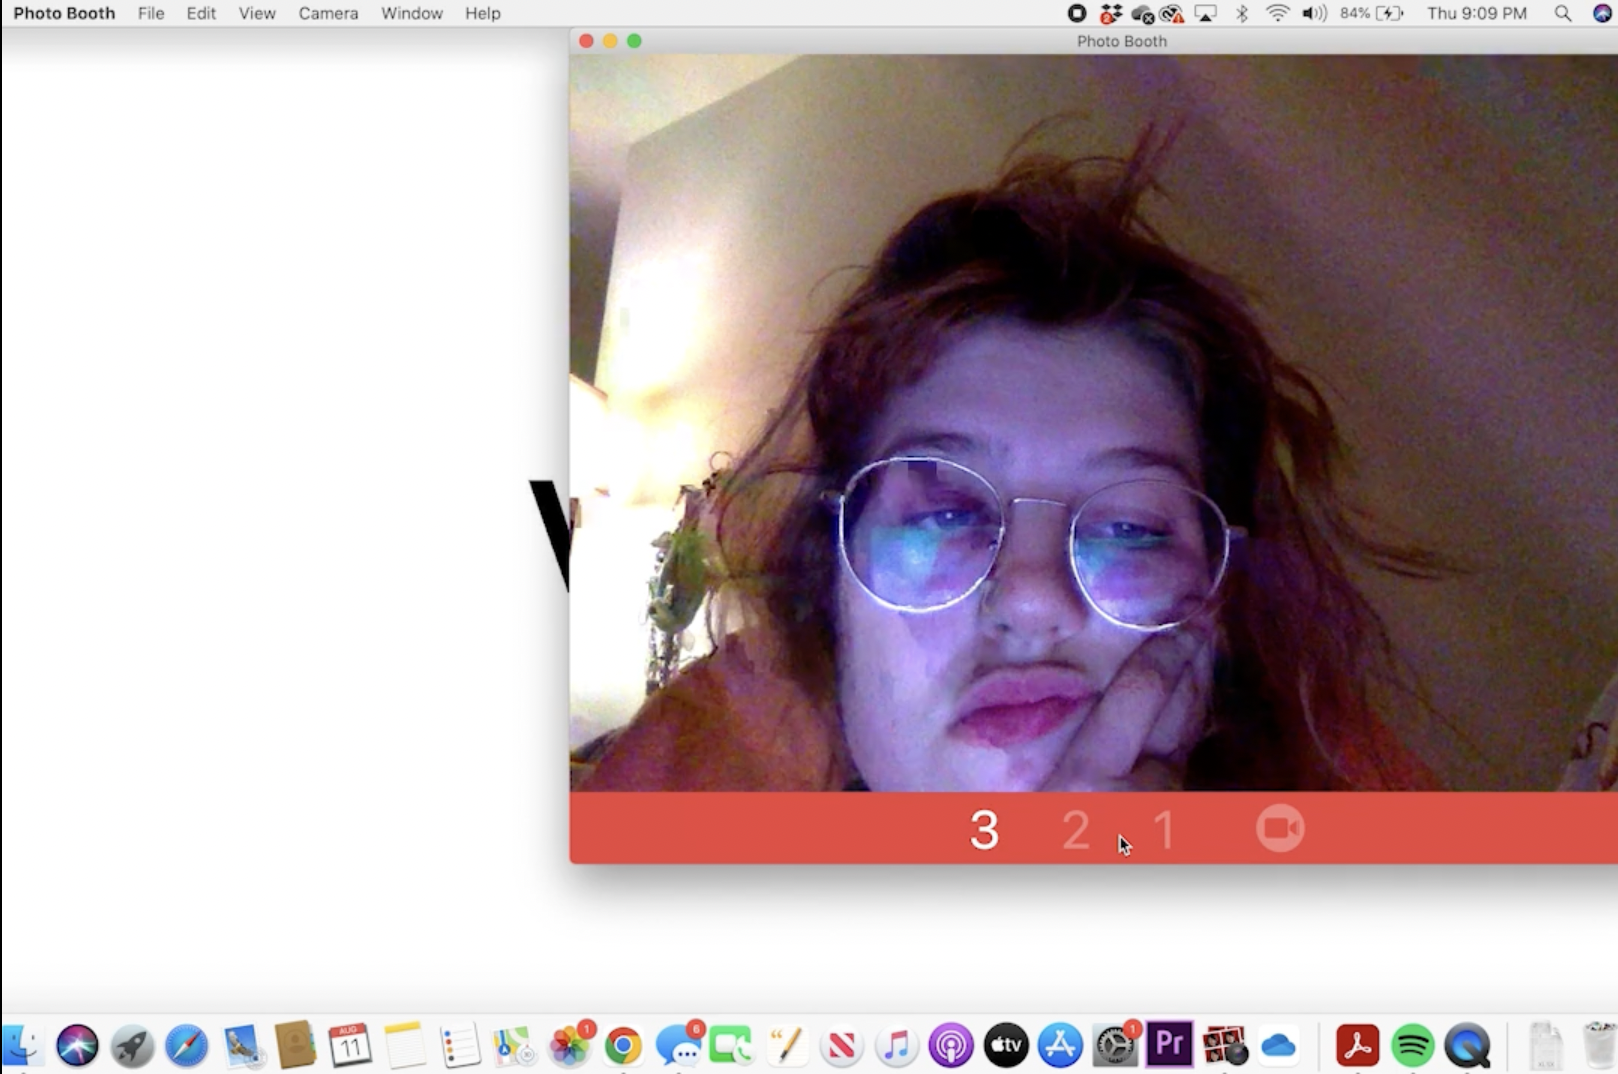
Task: Open Music app in the Dock
Action: click(896, 1046)
